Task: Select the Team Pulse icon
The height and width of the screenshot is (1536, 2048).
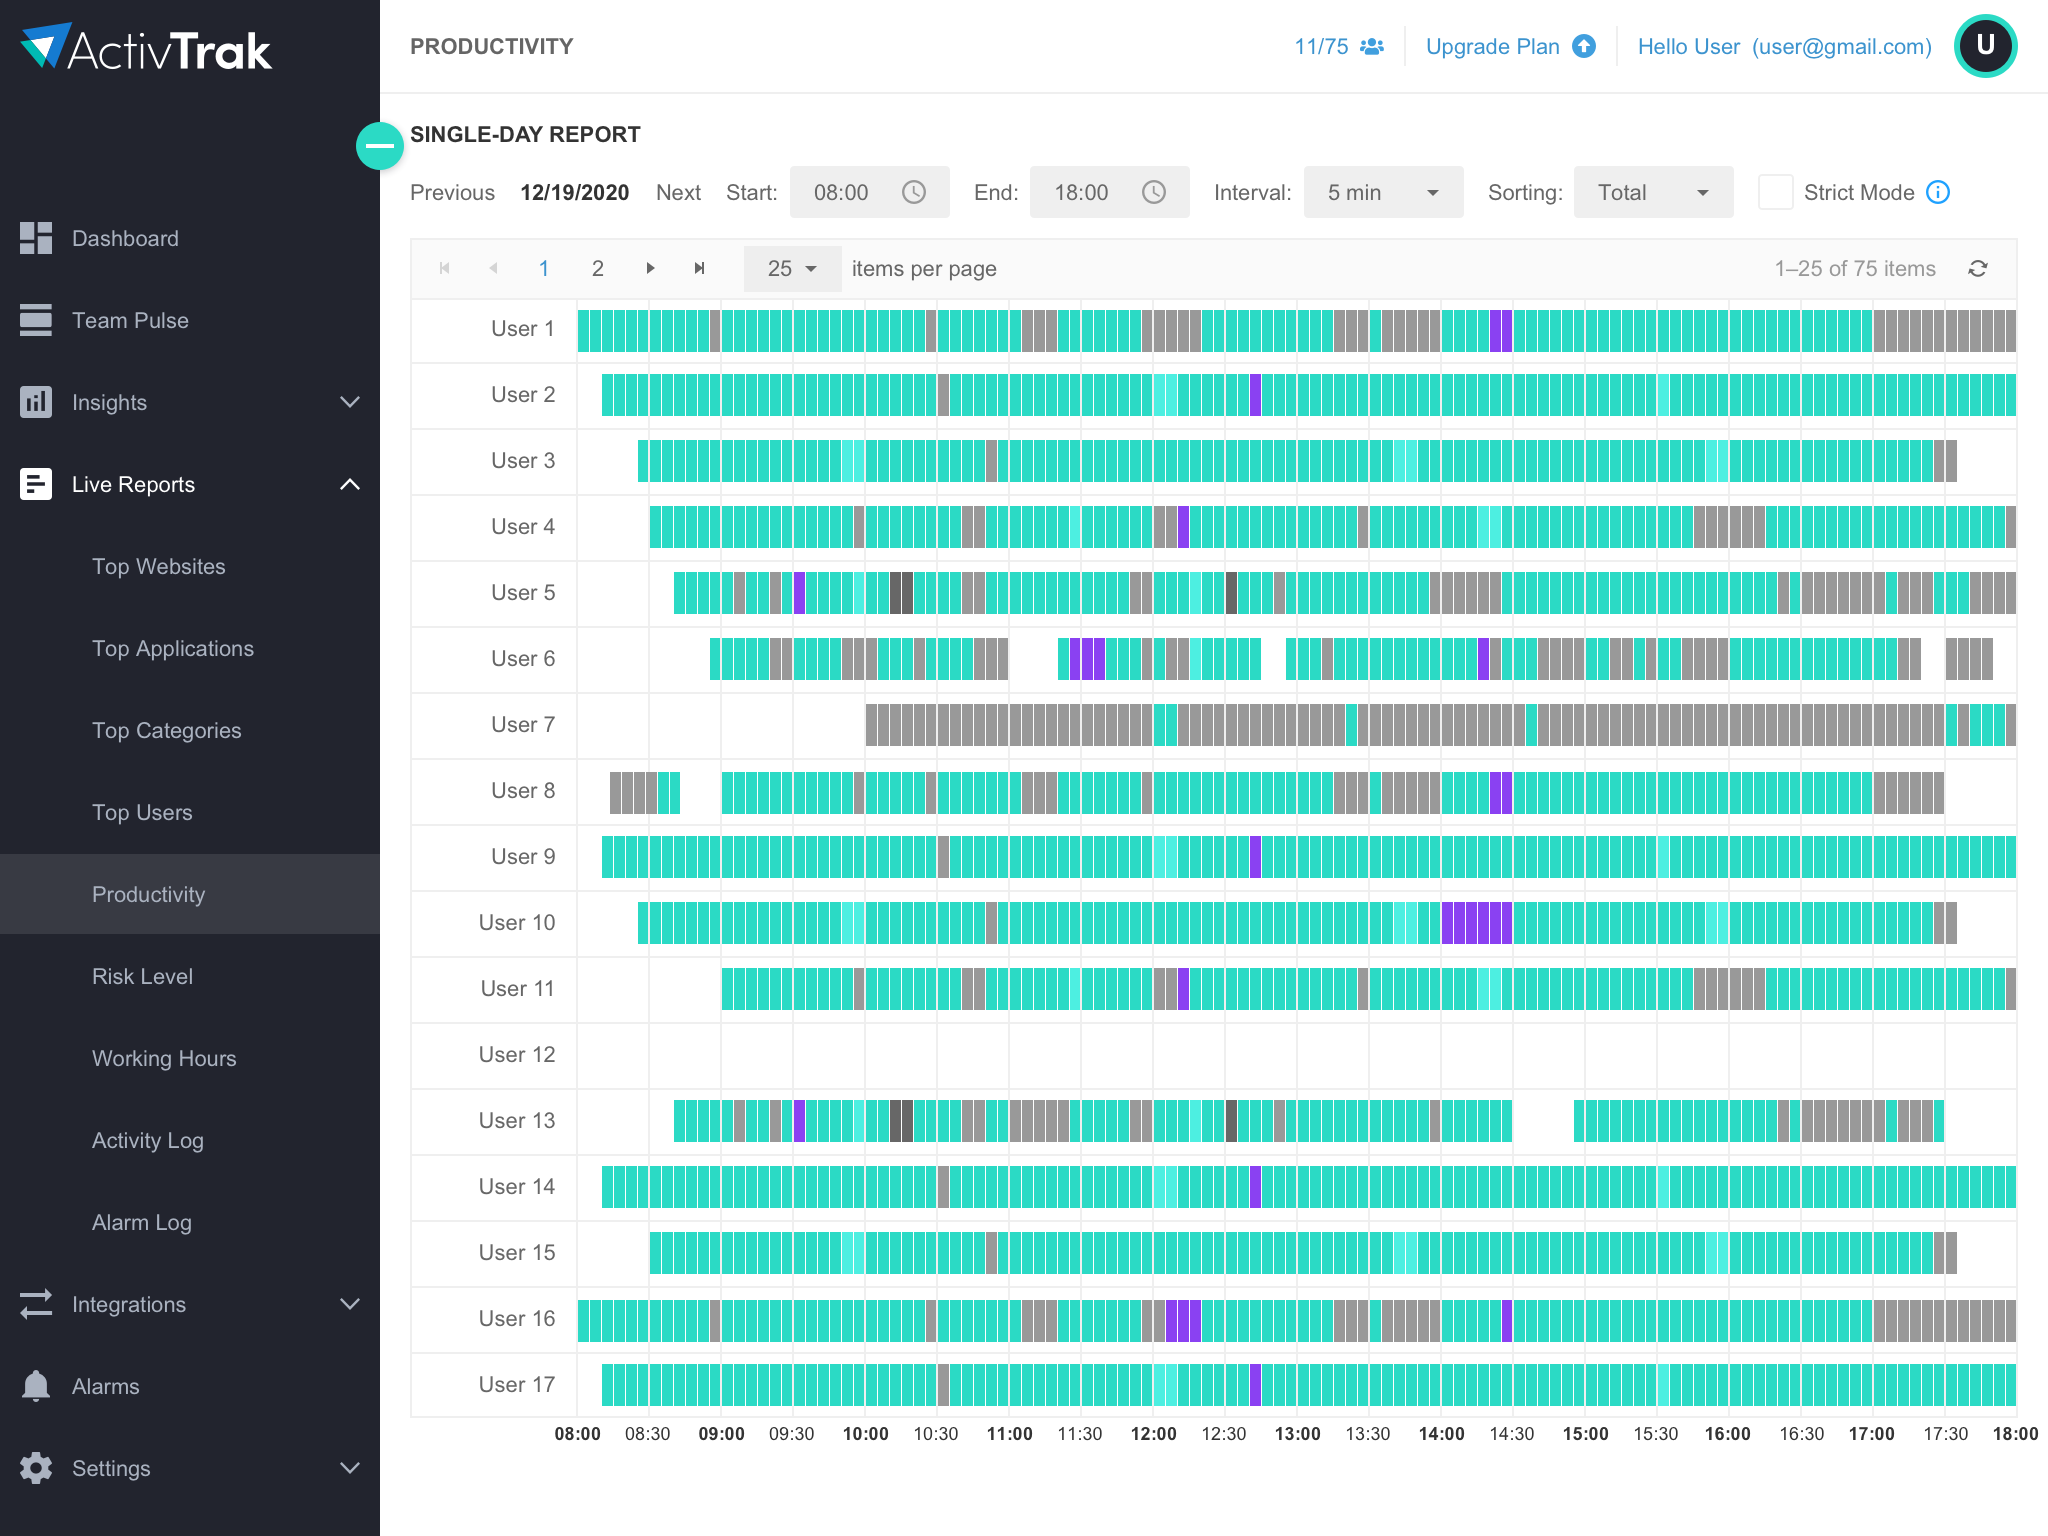Action: click(x=34, y=320)
